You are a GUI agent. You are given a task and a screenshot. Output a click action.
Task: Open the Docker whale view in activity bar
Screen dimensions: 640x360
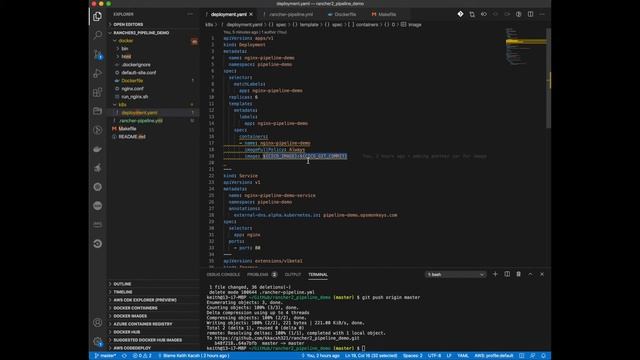(98, 149)
